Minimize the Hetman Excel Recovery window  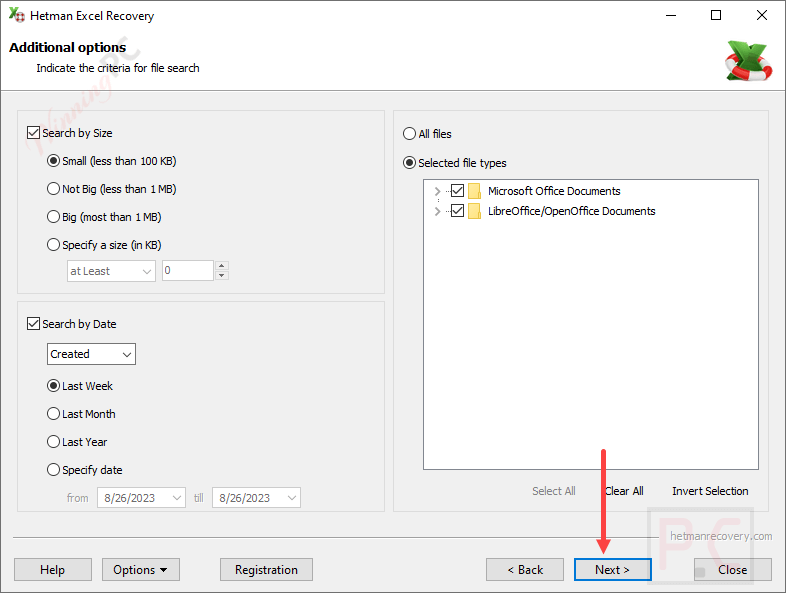(x=671, y=16)
